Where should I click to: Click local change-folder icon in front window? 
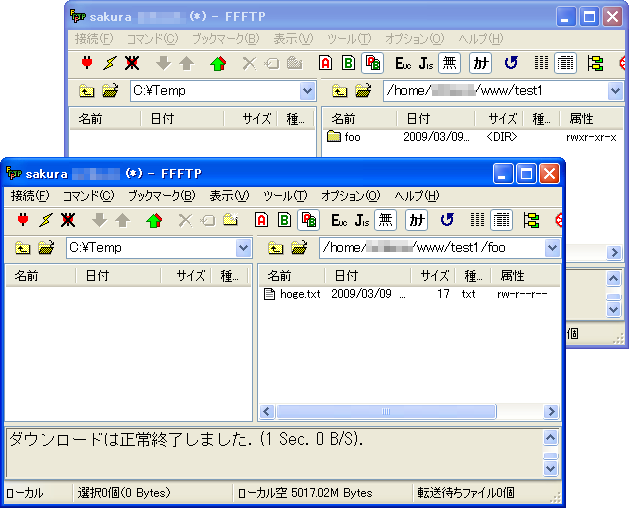pyautogui.click(x=46, y=248)
